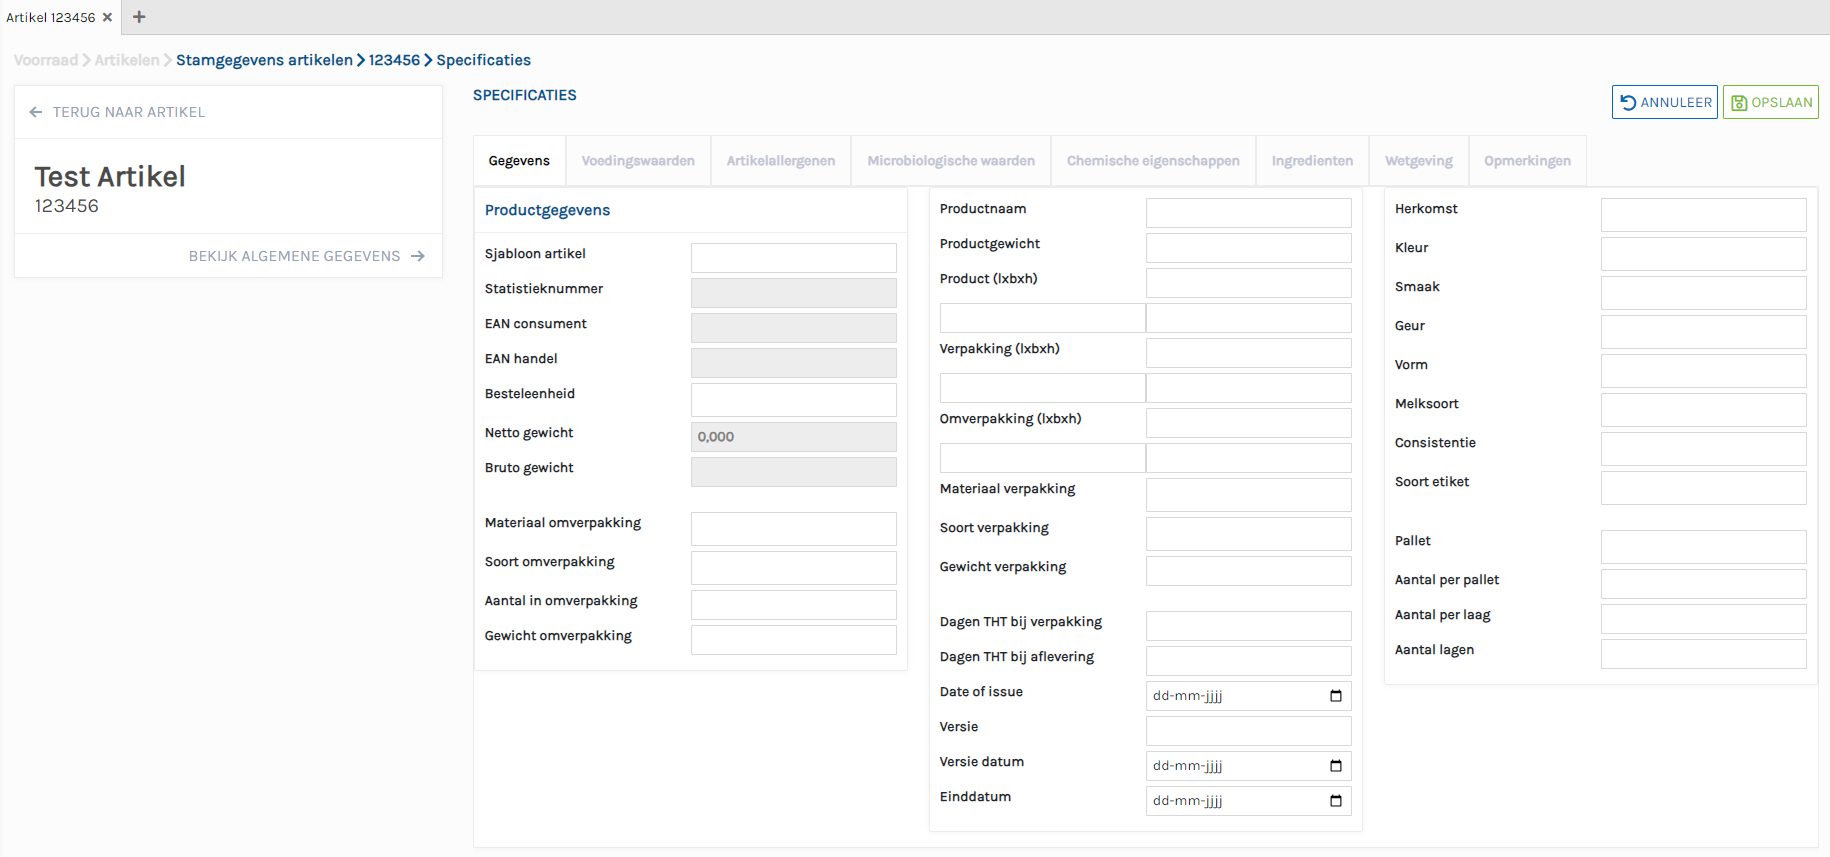Screen dimensions: 1830x857
Task: Open calendar picker for Einddatum
Action: [1335, 801]
